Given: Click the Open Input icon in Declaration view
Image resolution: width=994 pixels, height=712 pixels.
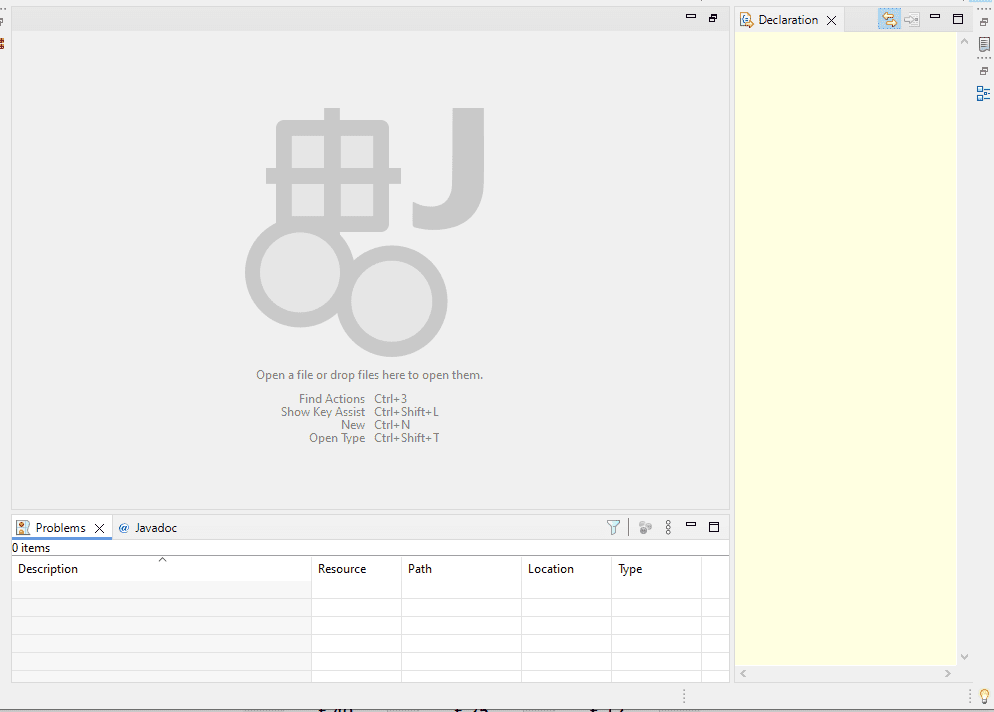Looking at the screenshot, I should (x=912, y=20).
